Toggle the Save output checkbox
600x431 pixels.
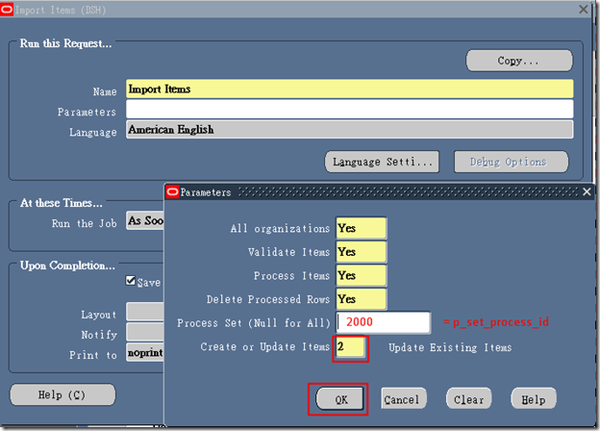pos(130,281)
